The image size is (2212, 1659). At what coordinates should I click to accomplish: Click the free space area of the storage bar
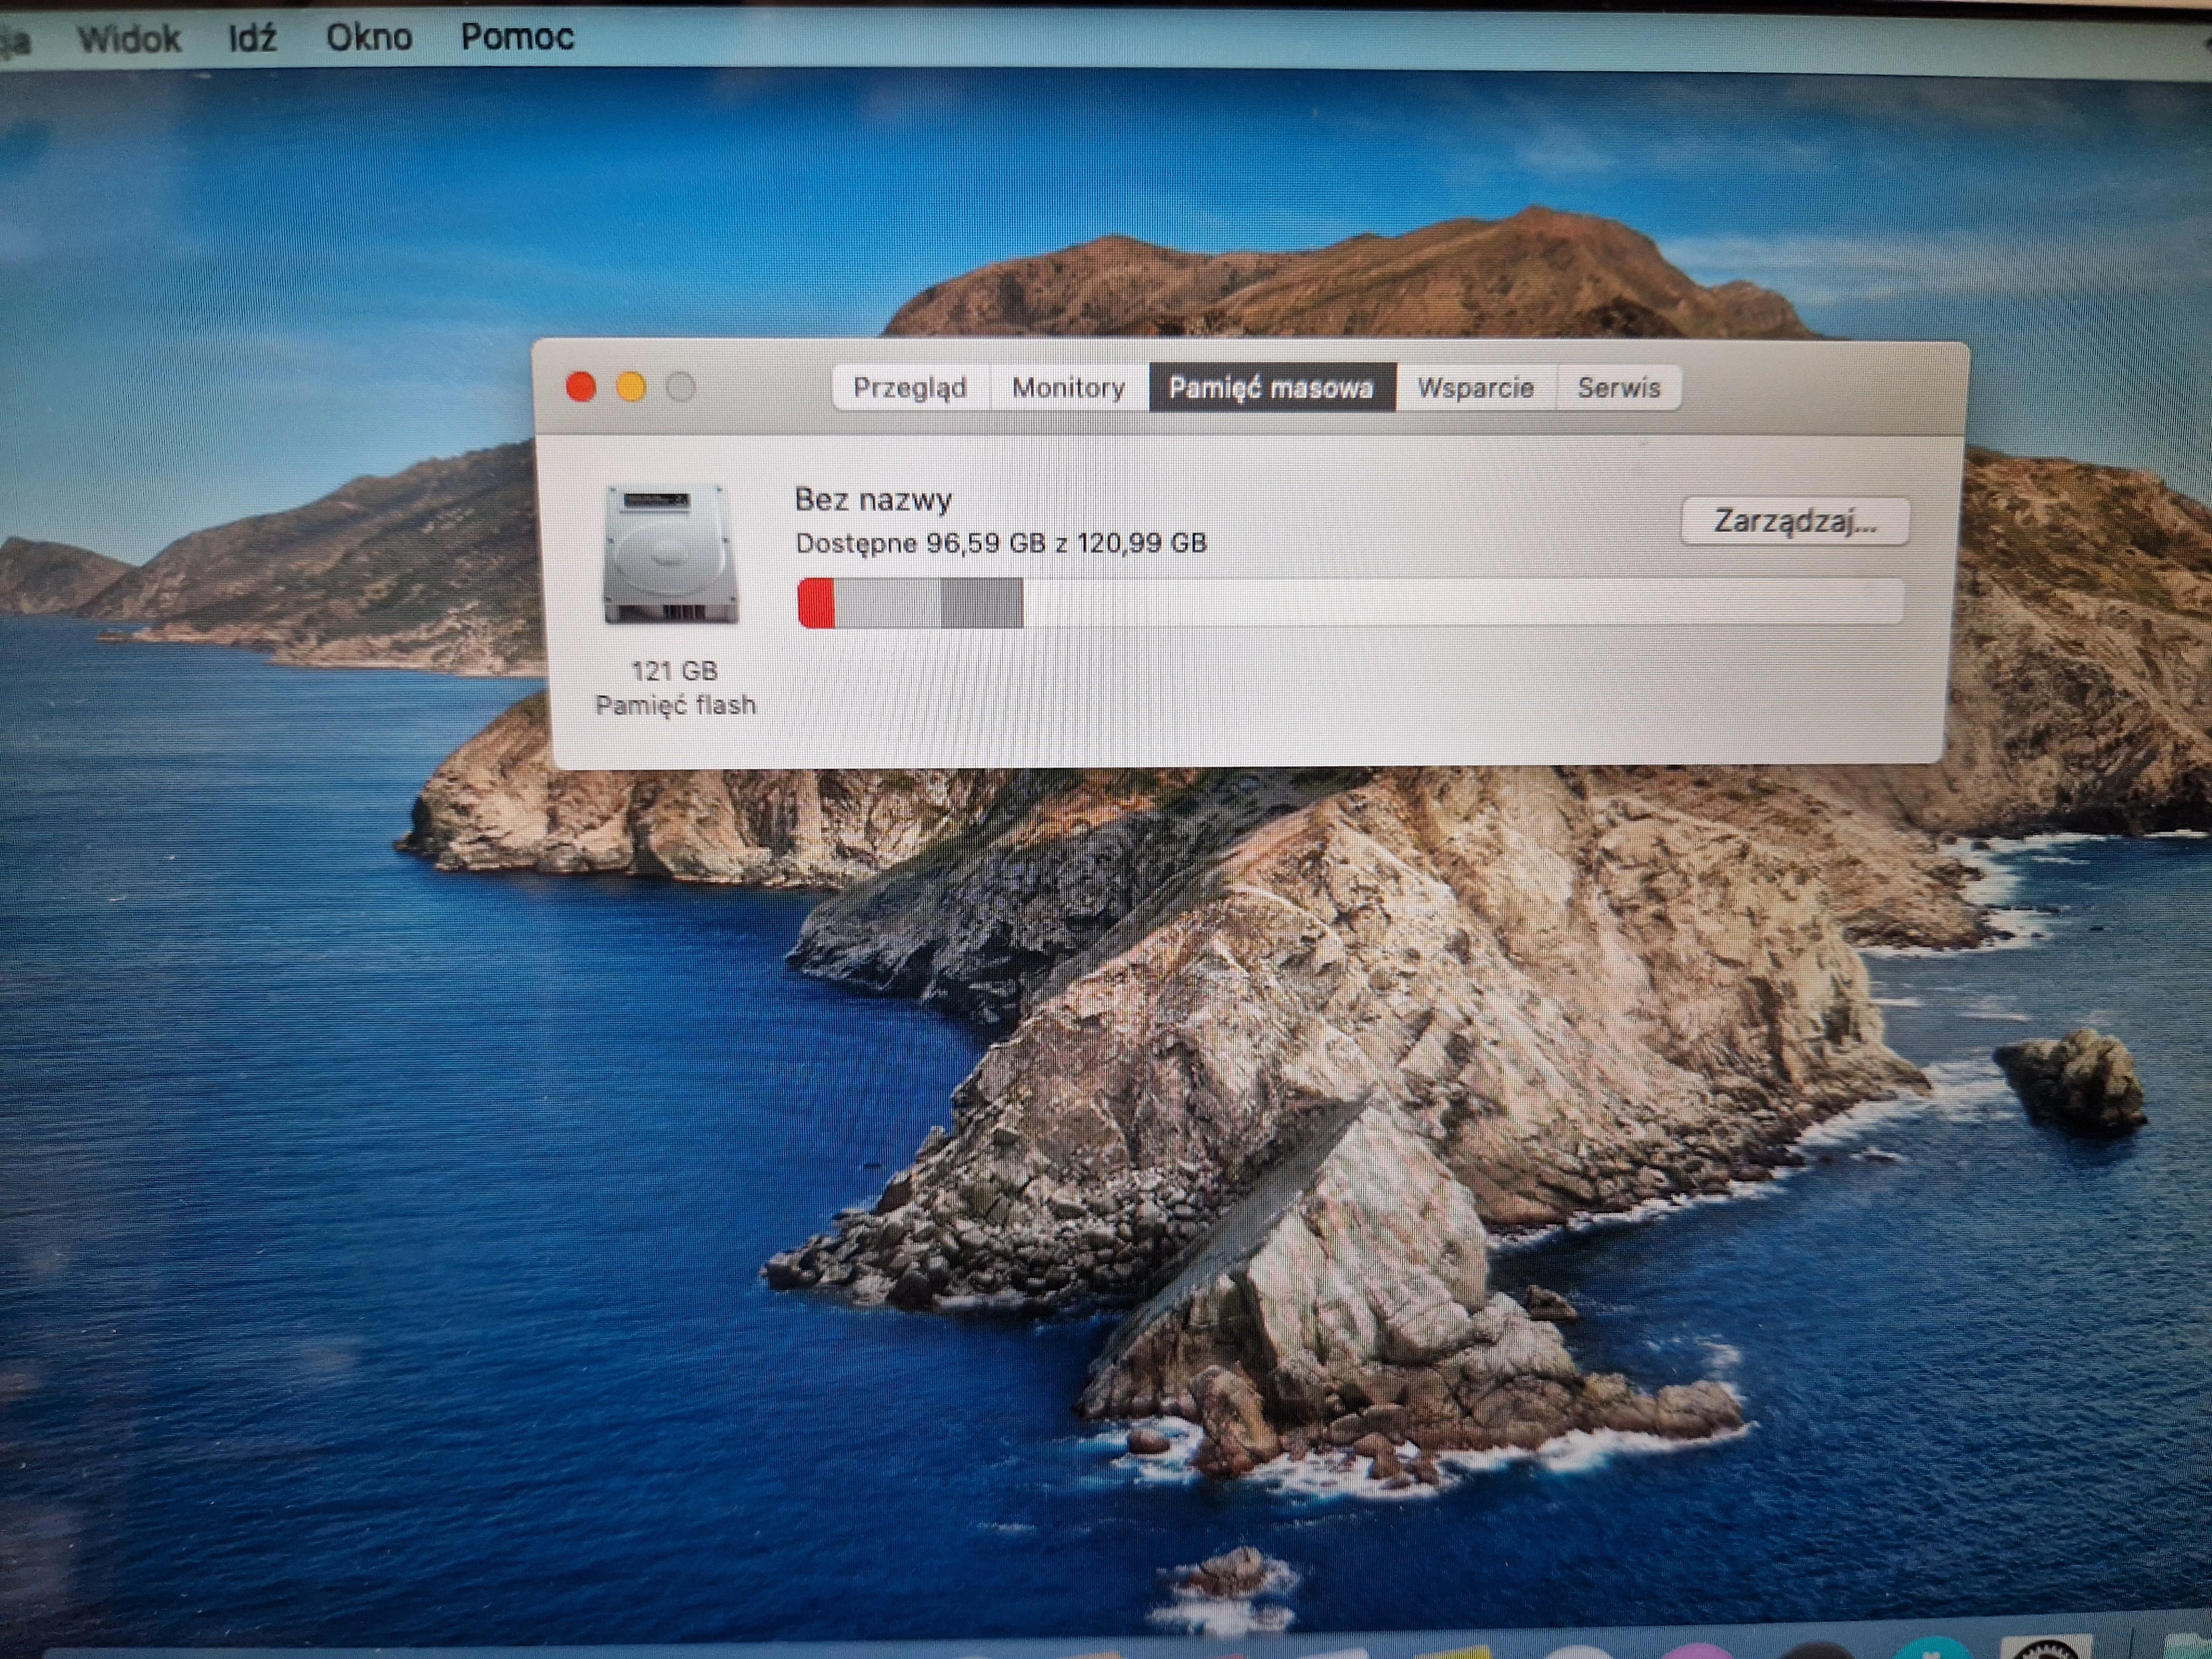(1460, 603)
